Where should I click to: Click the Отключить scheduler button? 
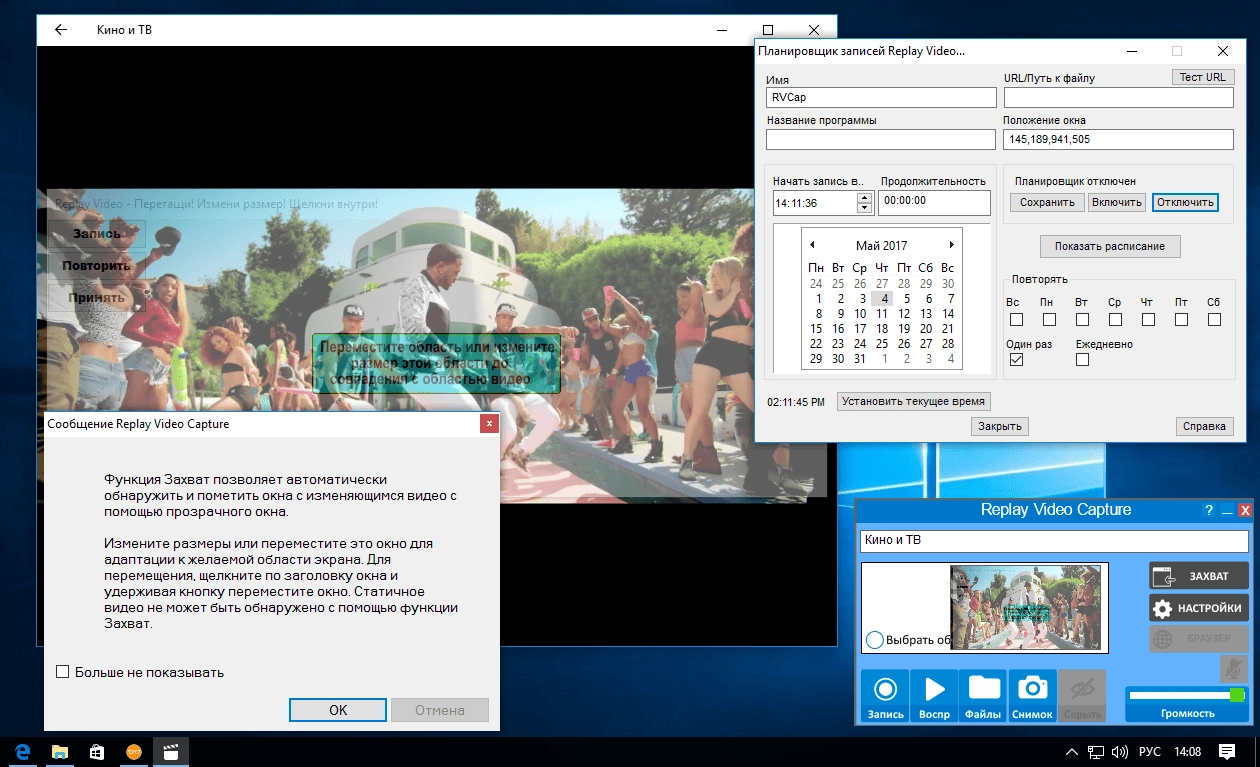(1185, 202)
